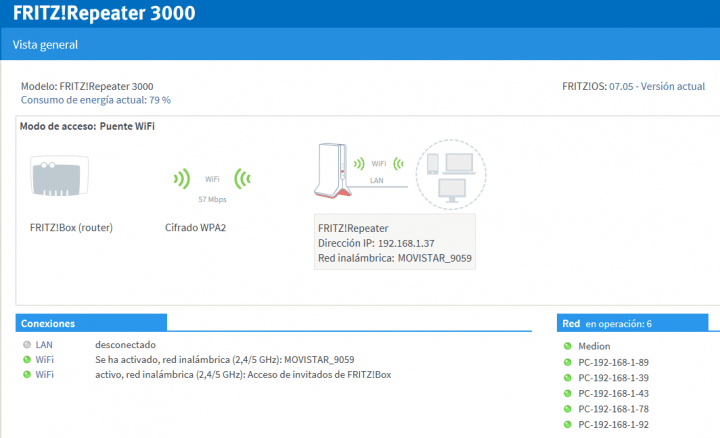This screenshot has height=438, width=720.
Task: Click the desconectado LAN status text
Action: click(125, 345)
